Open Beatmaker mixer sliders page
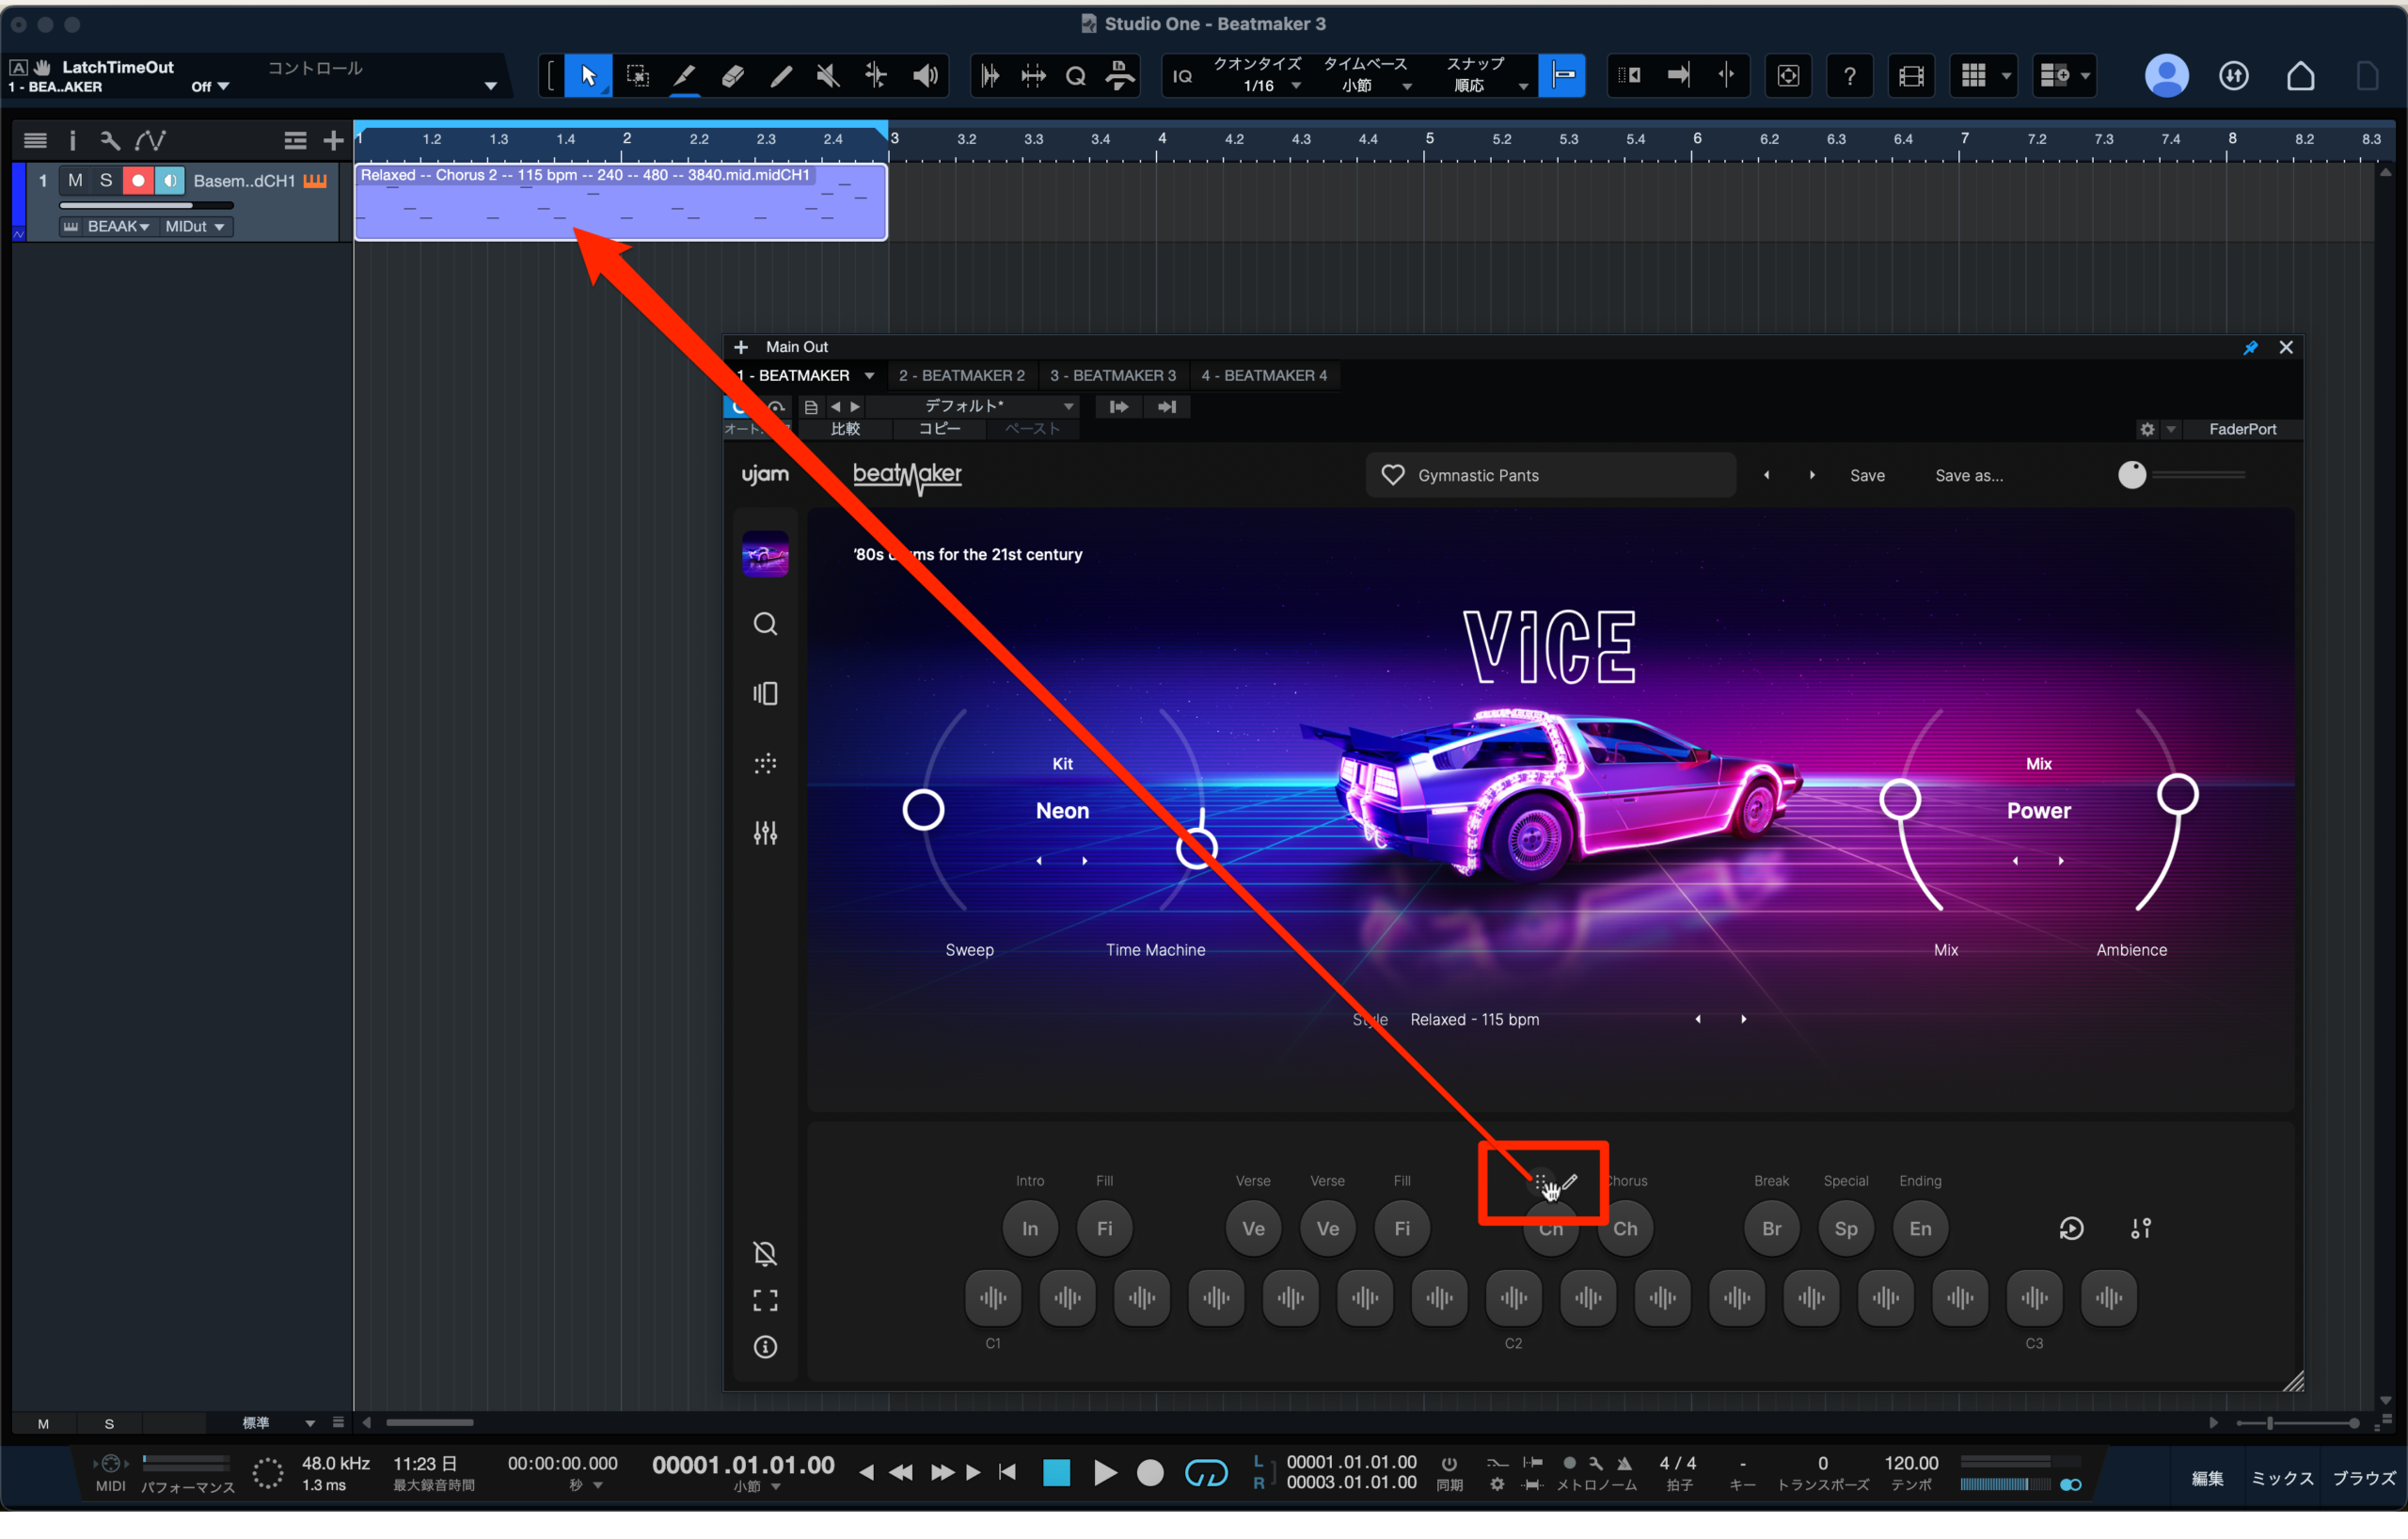This screenshot has height=1539, width=2408. click(x=765, y=833)
